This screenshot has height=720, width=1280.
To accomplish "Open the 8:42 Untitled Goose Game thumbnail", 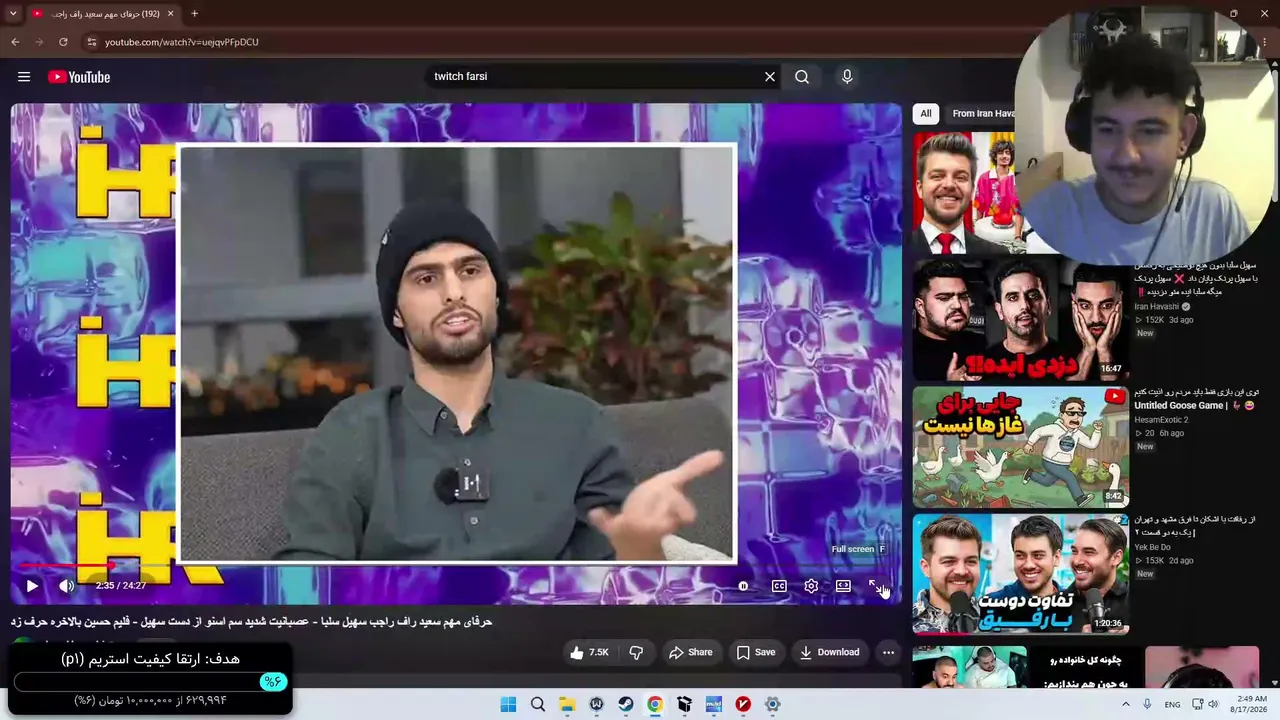I will [1021, 447].
